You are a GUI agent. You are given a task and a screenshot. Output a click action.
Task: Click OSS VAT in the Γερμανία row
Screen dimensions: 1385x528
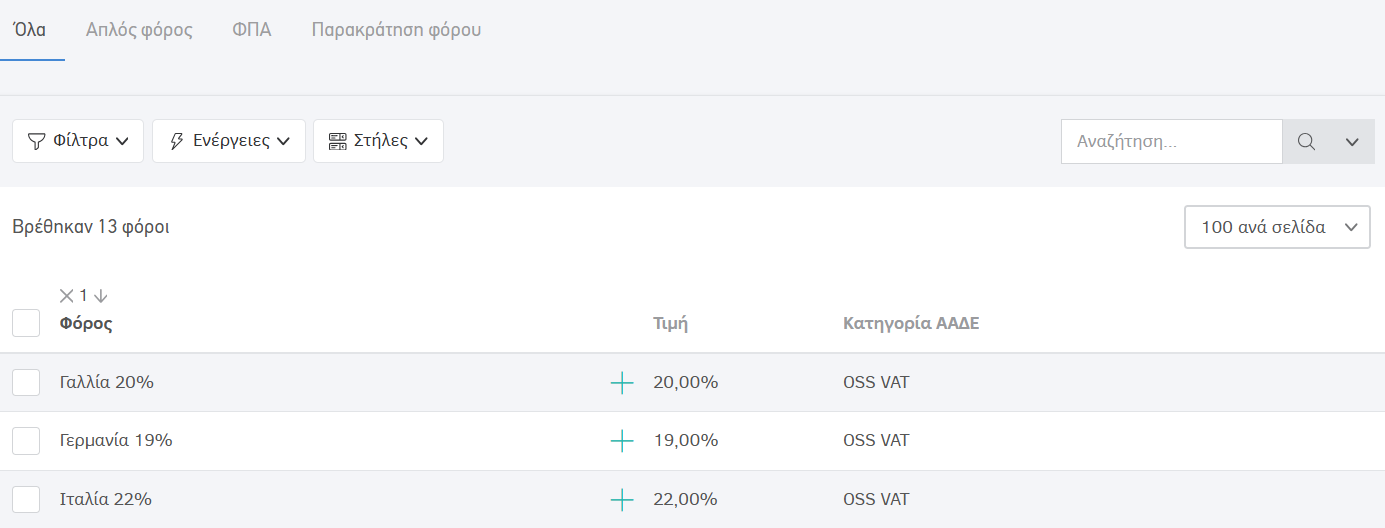pos(876,440)
